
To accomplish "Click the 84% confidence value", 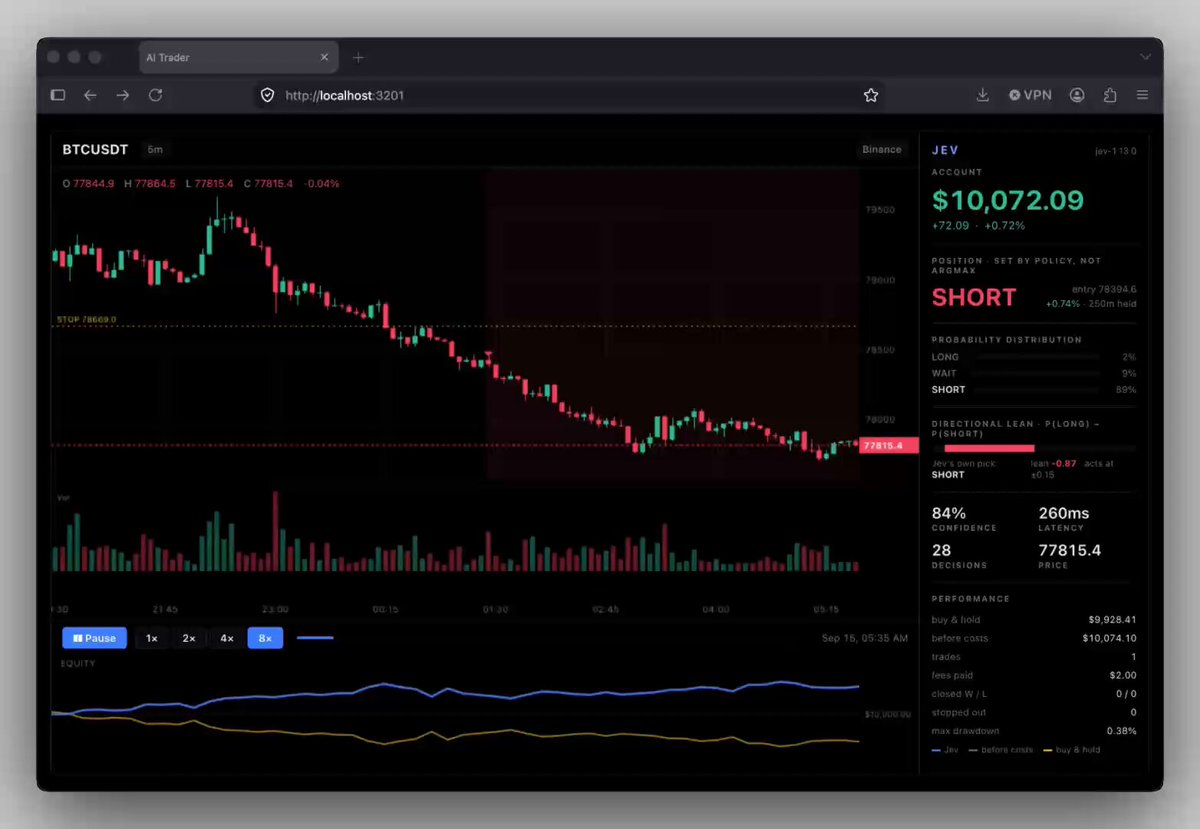I will point(949,513).
